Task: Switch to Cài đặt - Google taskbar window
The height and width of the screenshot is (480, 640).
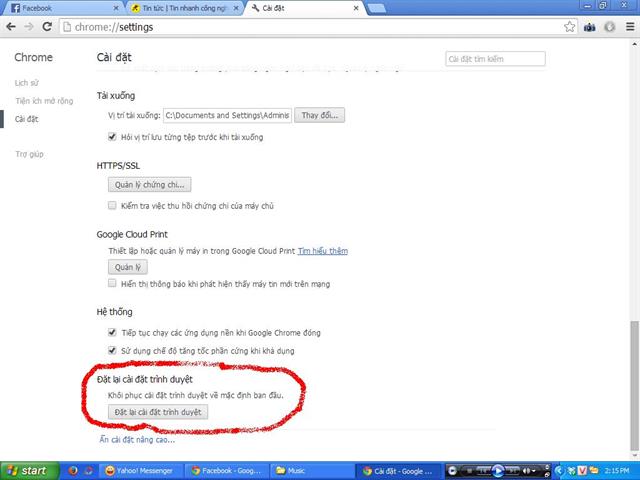Action: coord(398,471)
